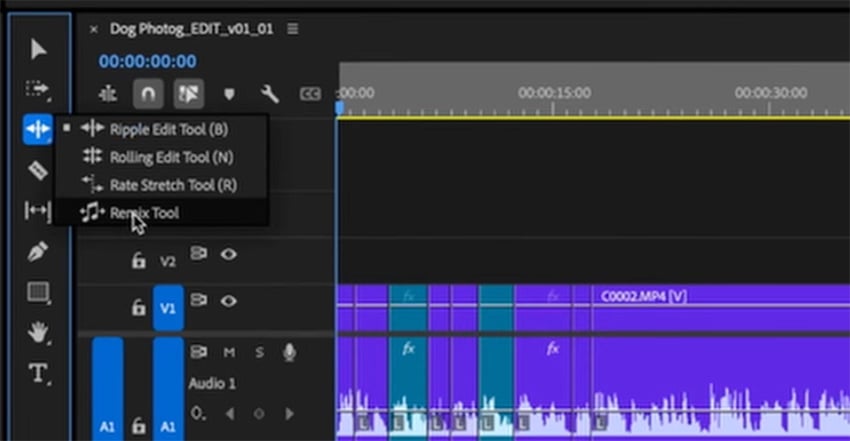The image size is (850, 441).
Task: Toggle lock on Audio 1 track
Action: click(139, 426)
